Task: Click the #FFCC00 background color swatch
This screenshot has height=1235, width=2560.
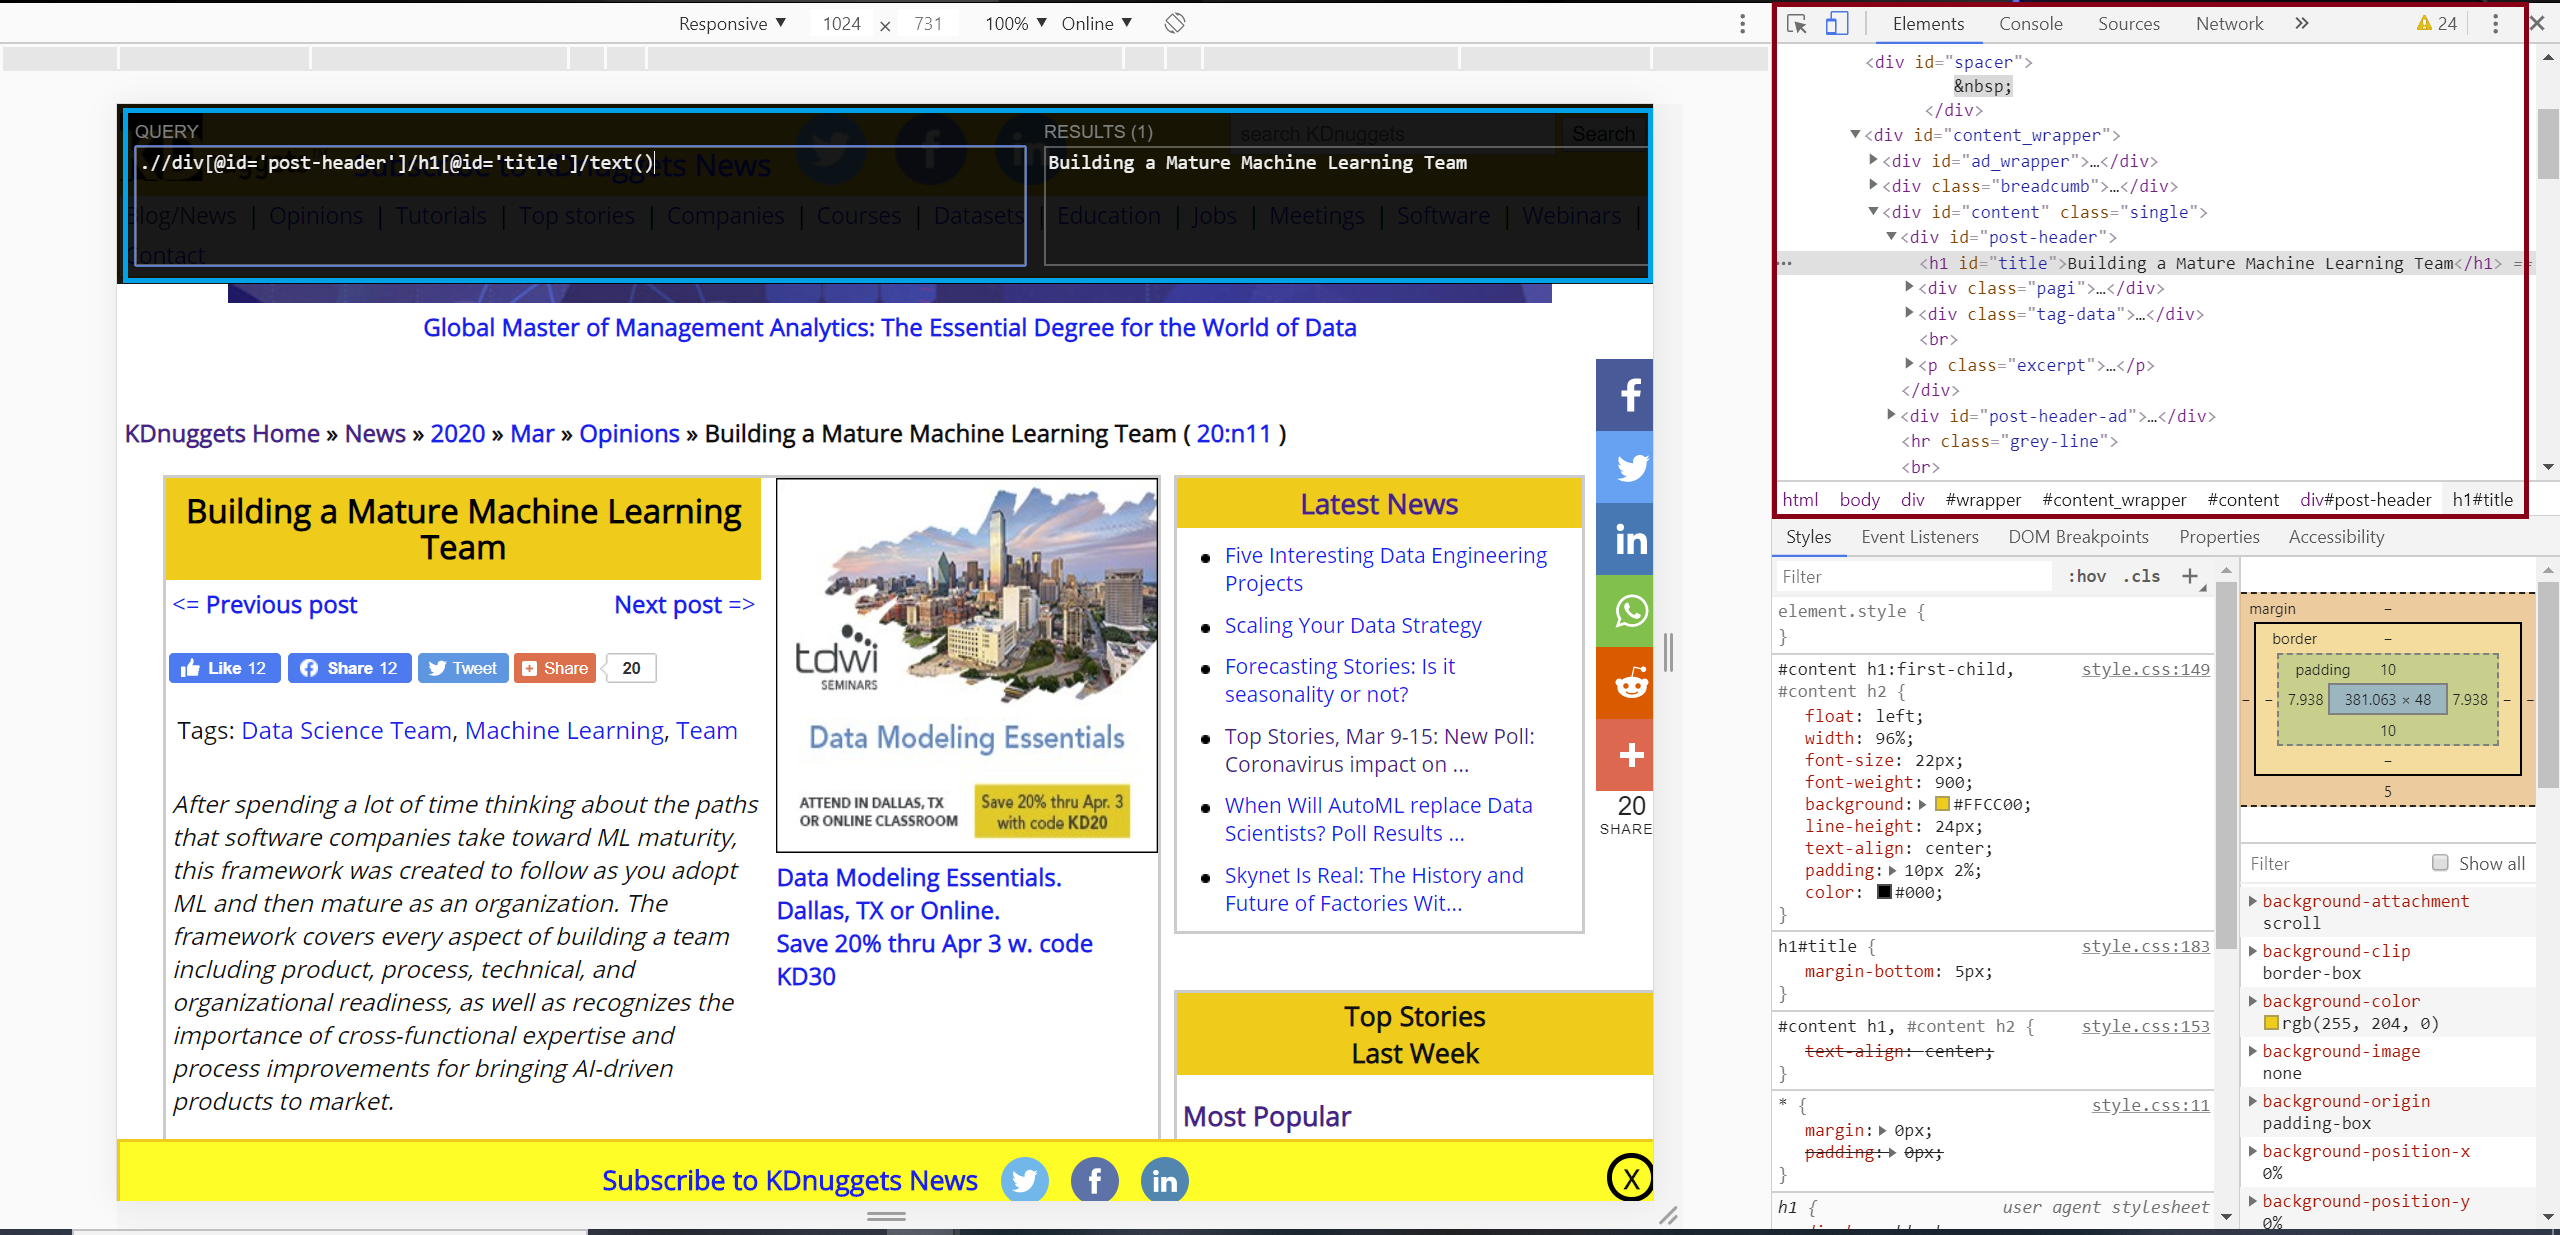Action: point(1942,804)
